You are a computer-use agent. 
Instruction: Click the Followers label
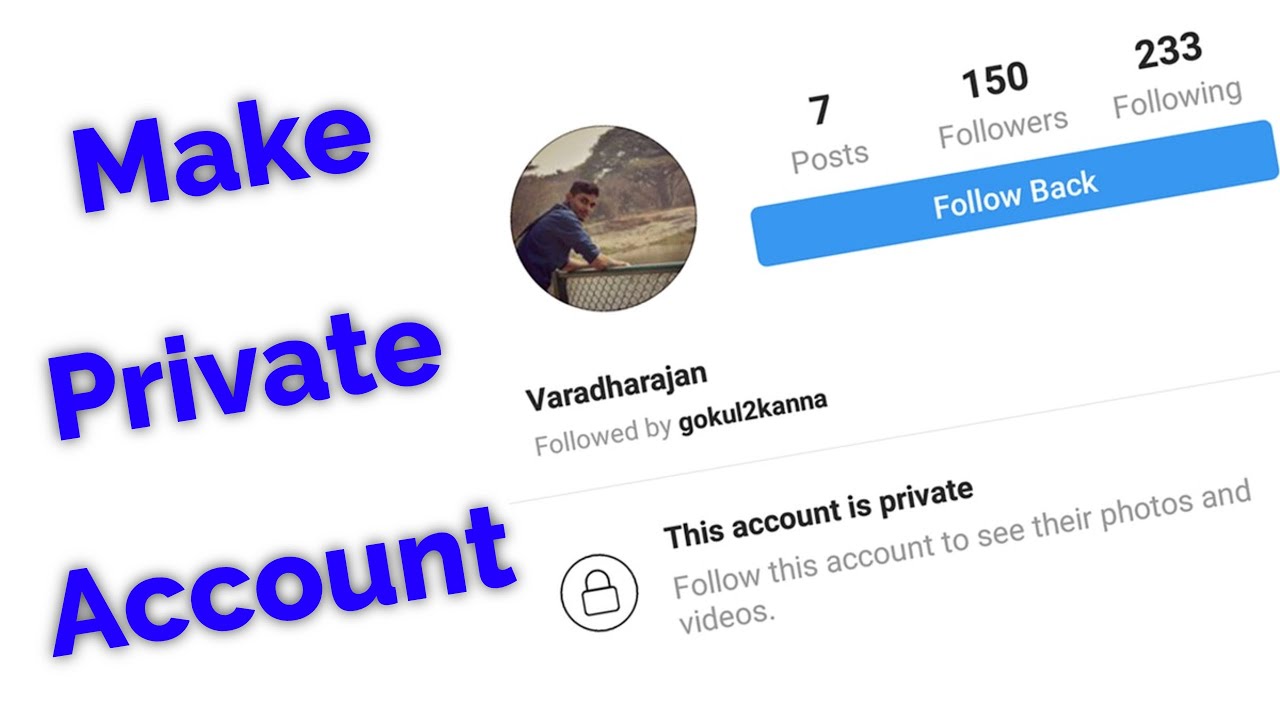(1003, 128)
